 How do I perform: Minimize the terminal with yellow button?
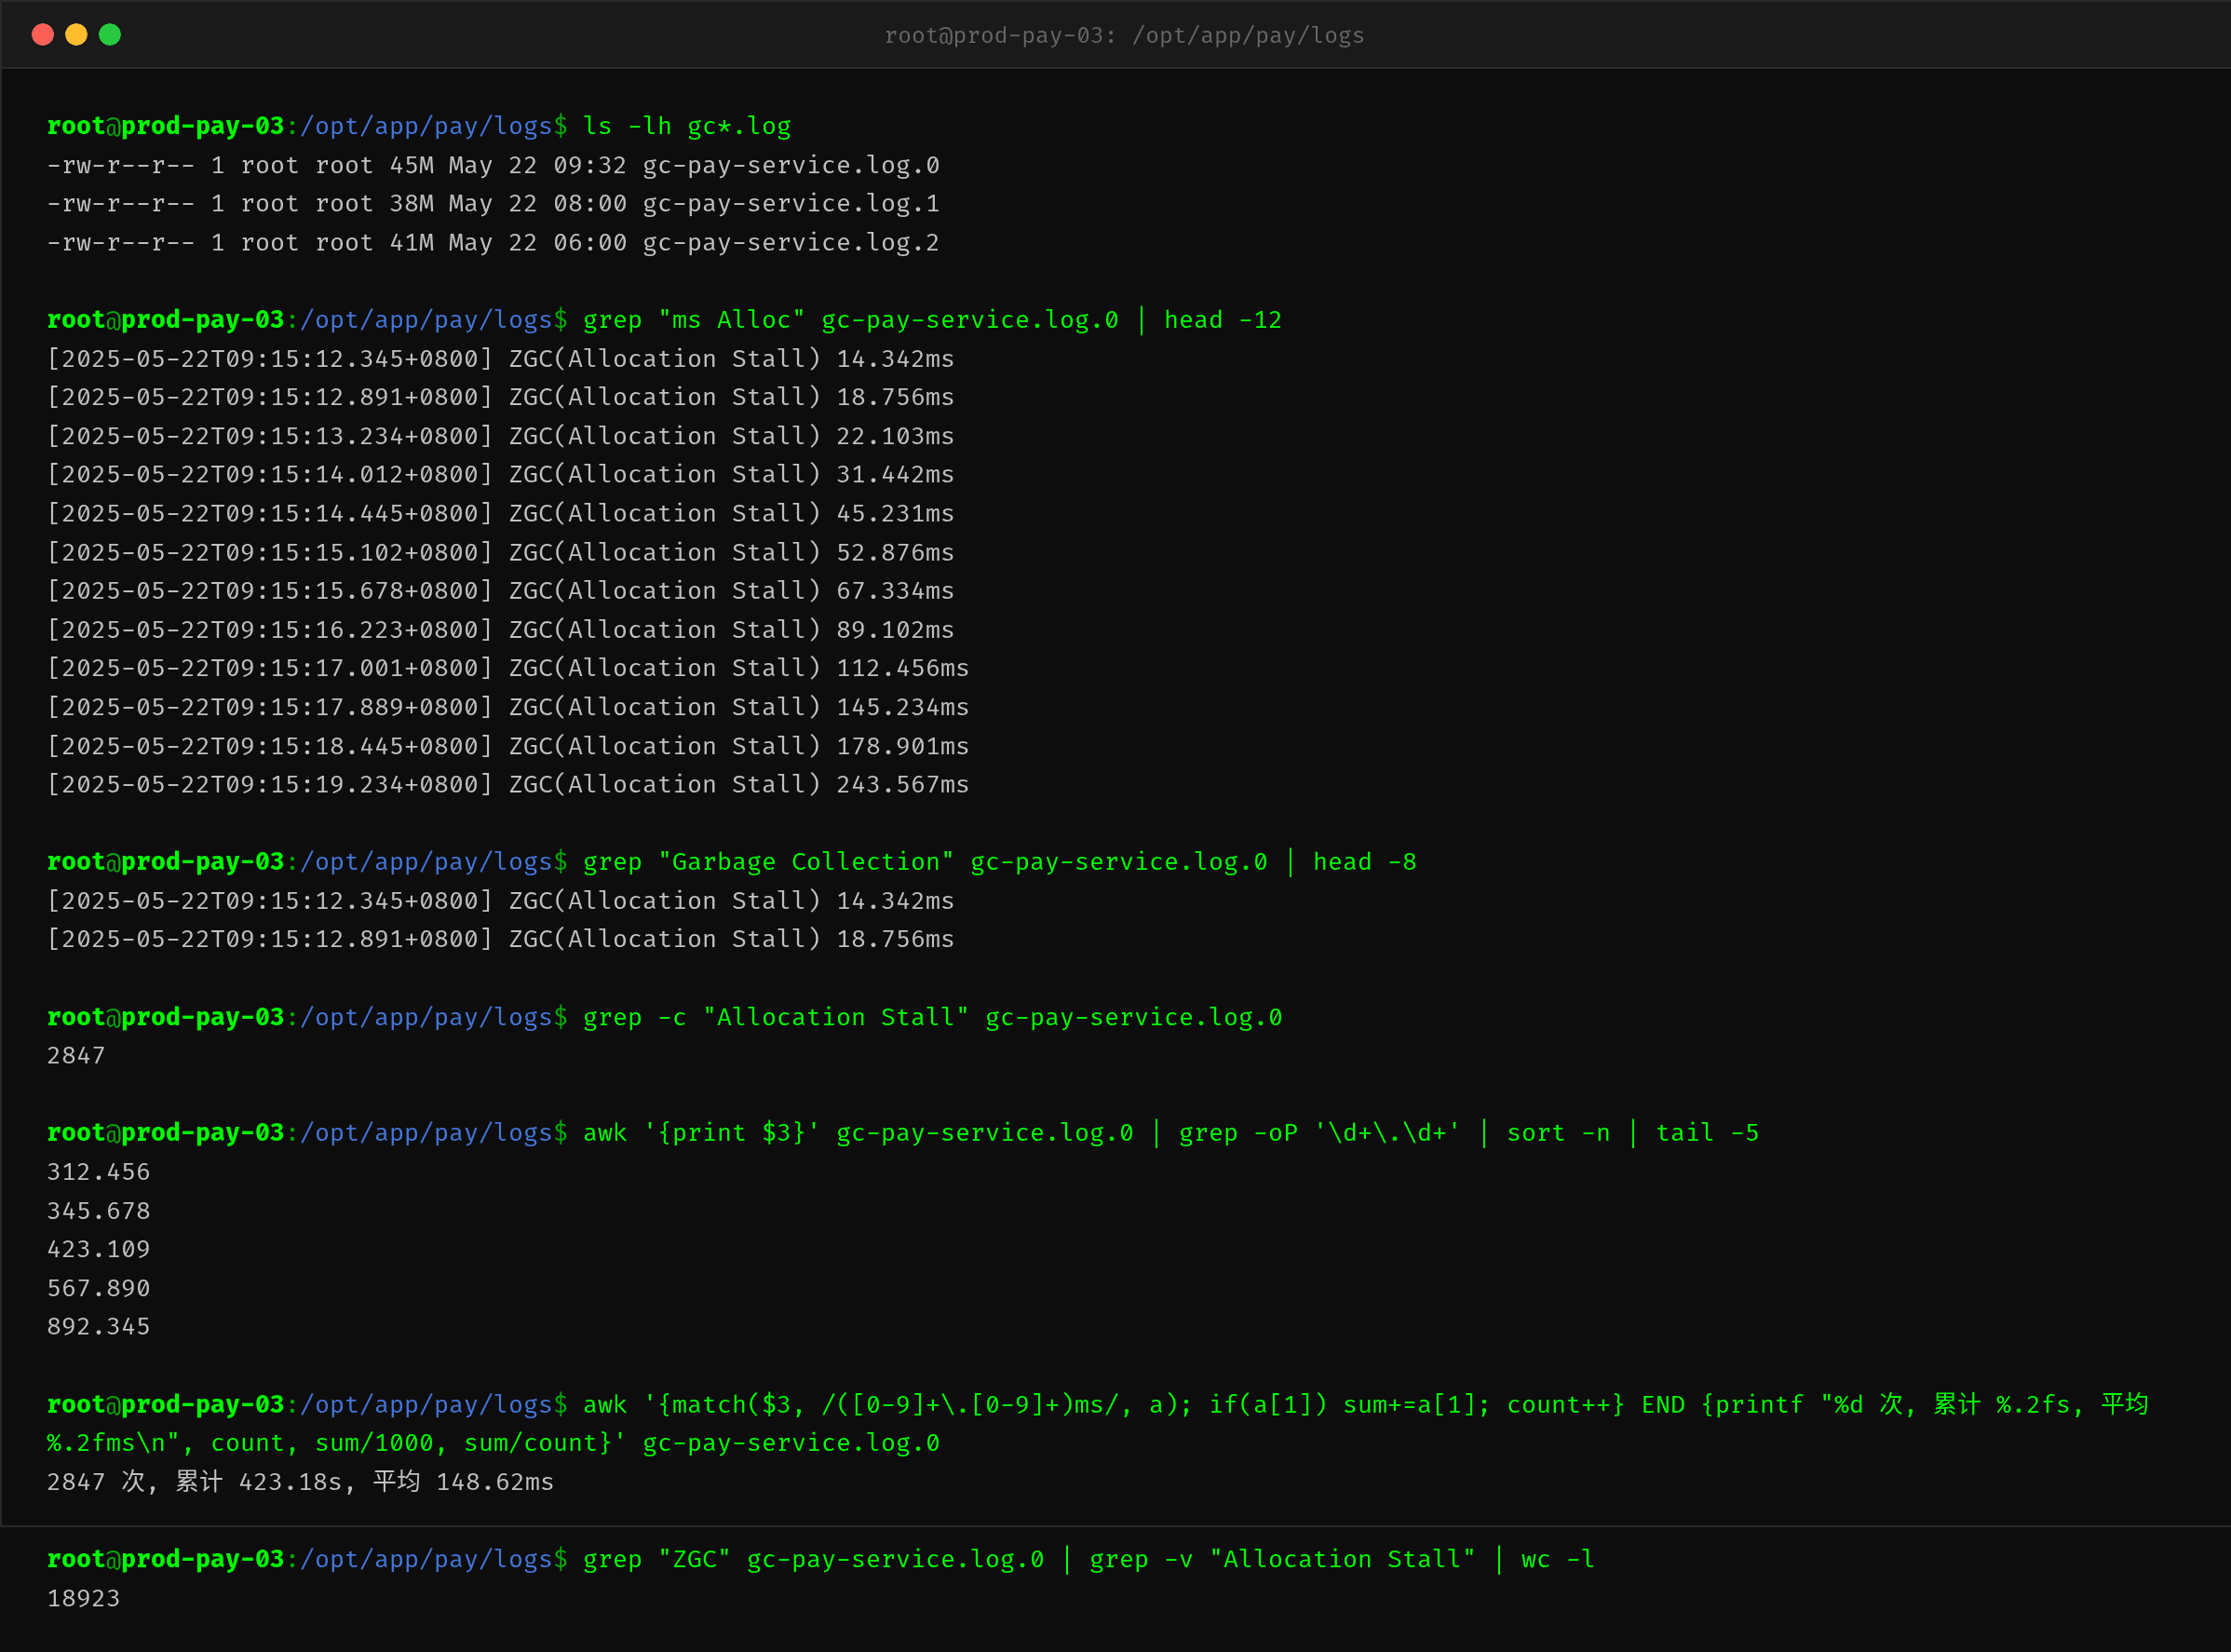tap(76, 35)
